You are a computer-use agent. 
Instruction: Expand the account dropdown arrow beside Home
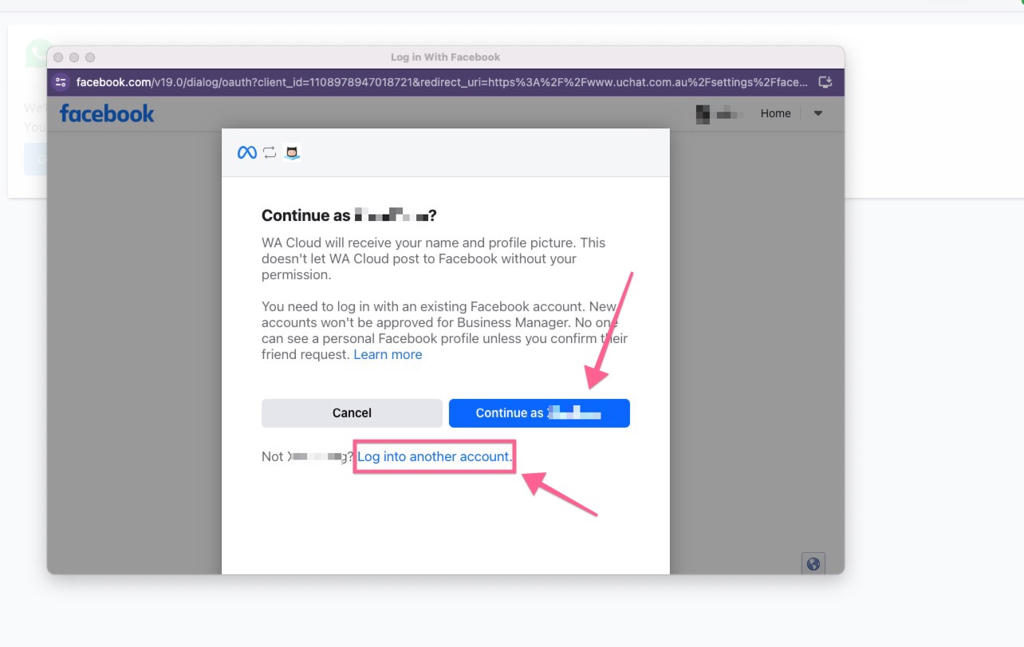[818, 114]
